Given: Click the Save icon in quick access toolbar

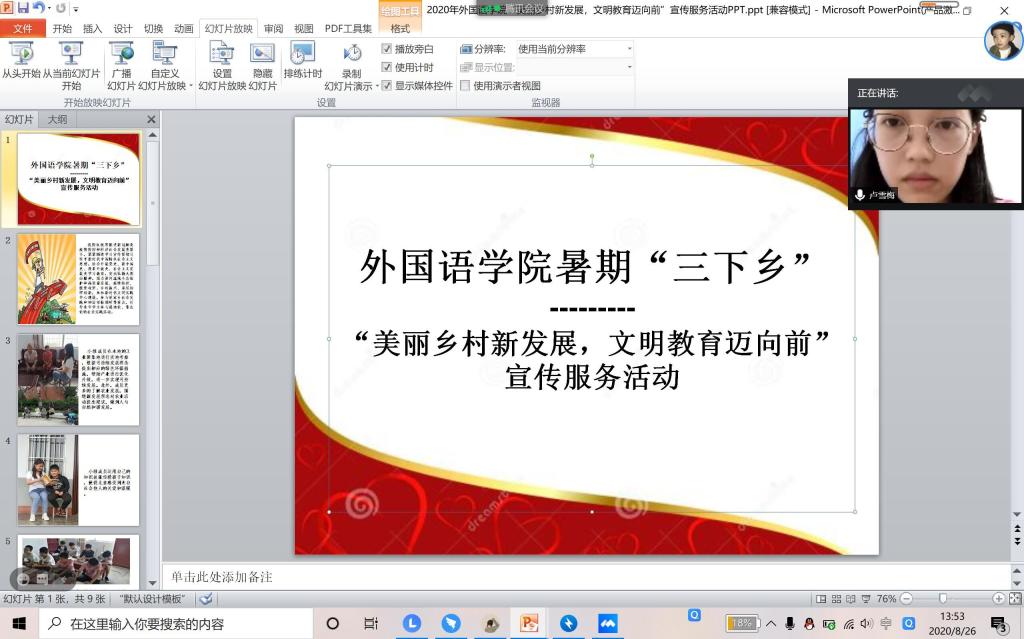Looking at the screenshot, I should 22,8.
